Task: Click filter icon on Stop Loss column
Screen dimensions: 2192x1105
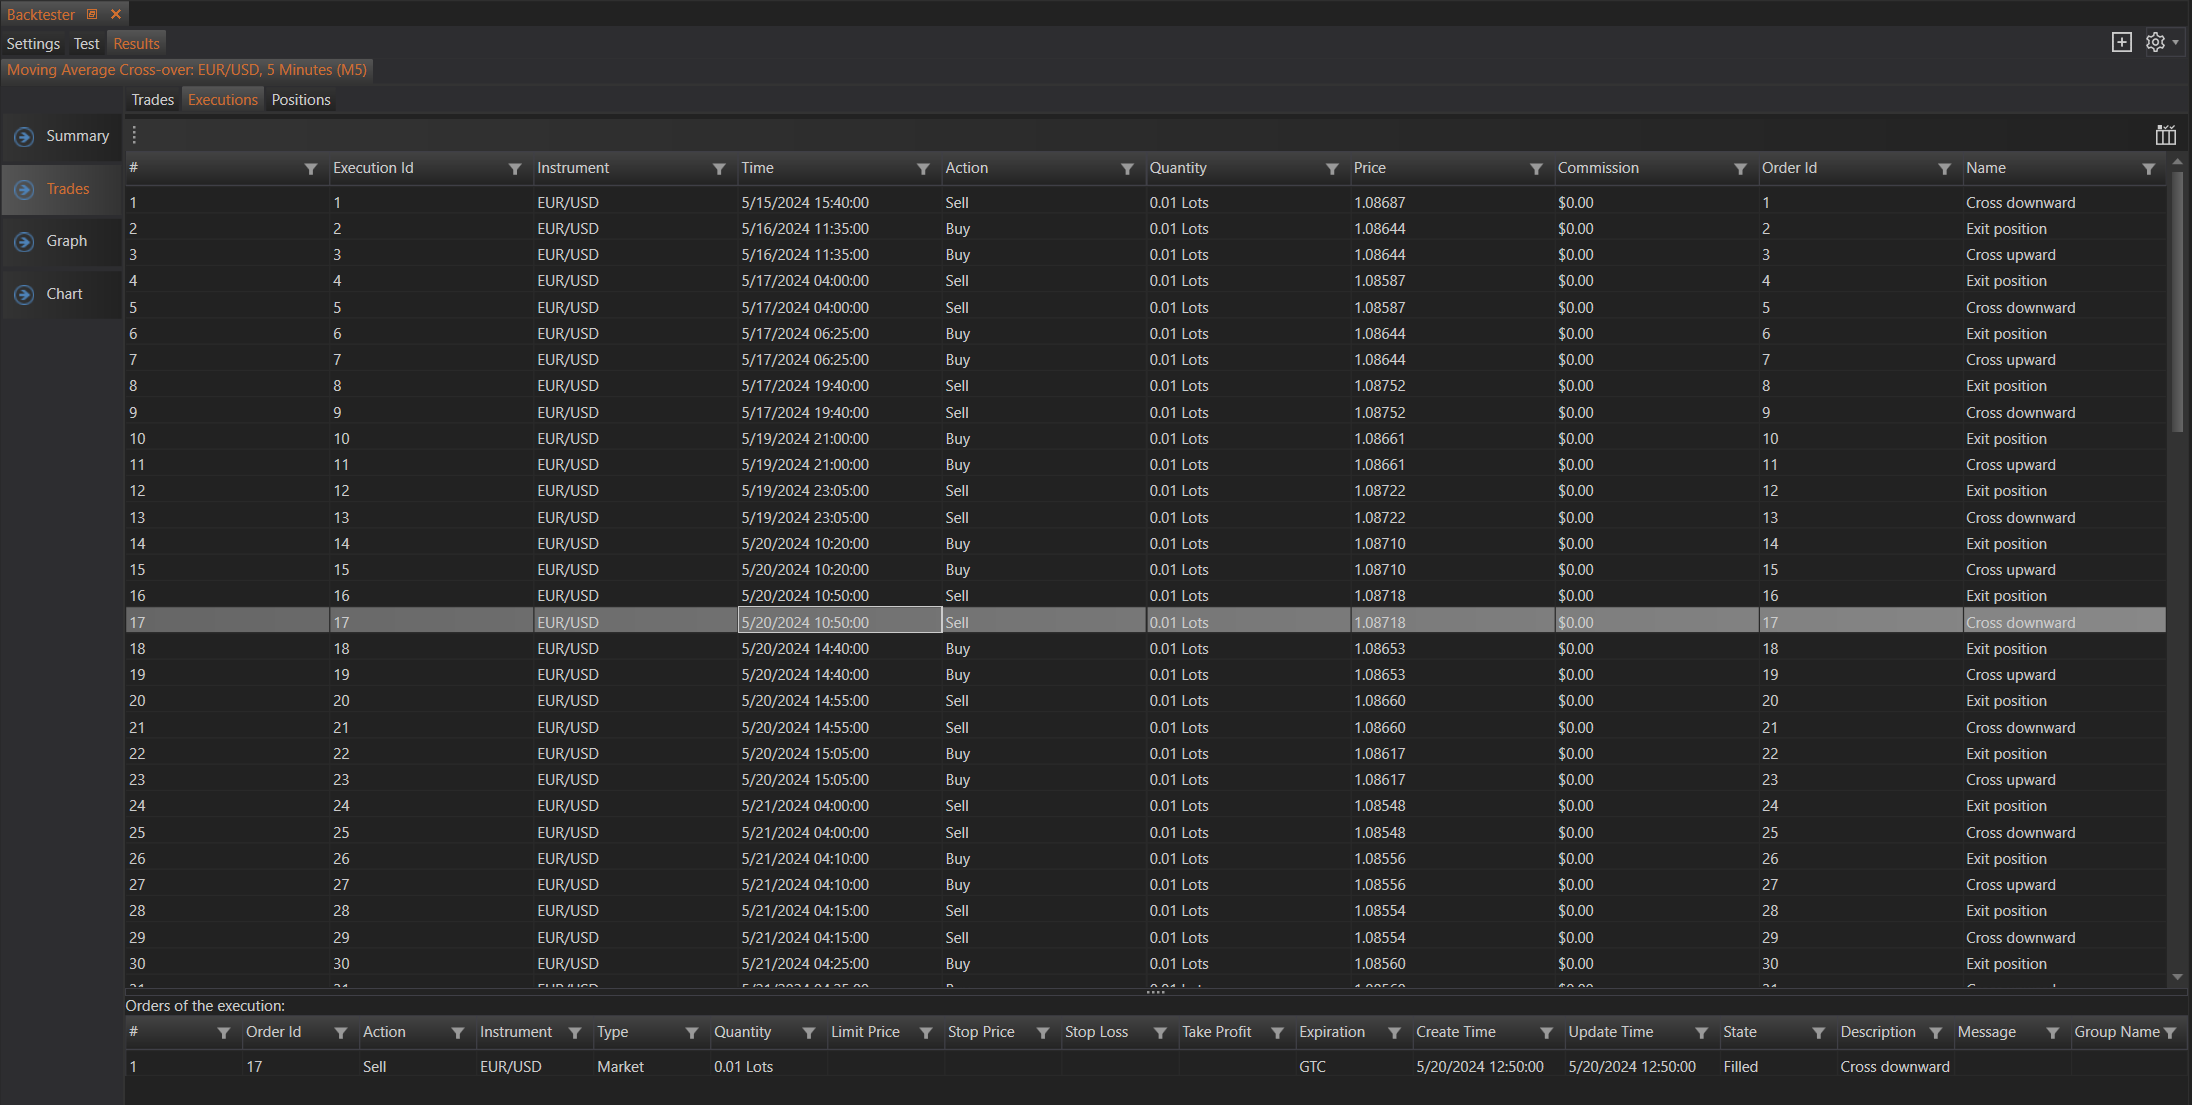Action: point(1160,1033)
